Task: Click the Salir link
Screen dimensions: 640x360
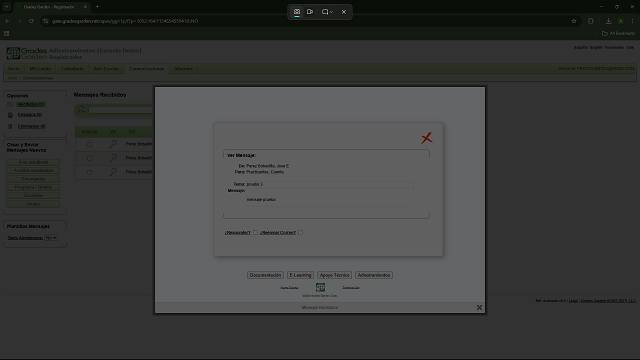Action: click(630, 47)
